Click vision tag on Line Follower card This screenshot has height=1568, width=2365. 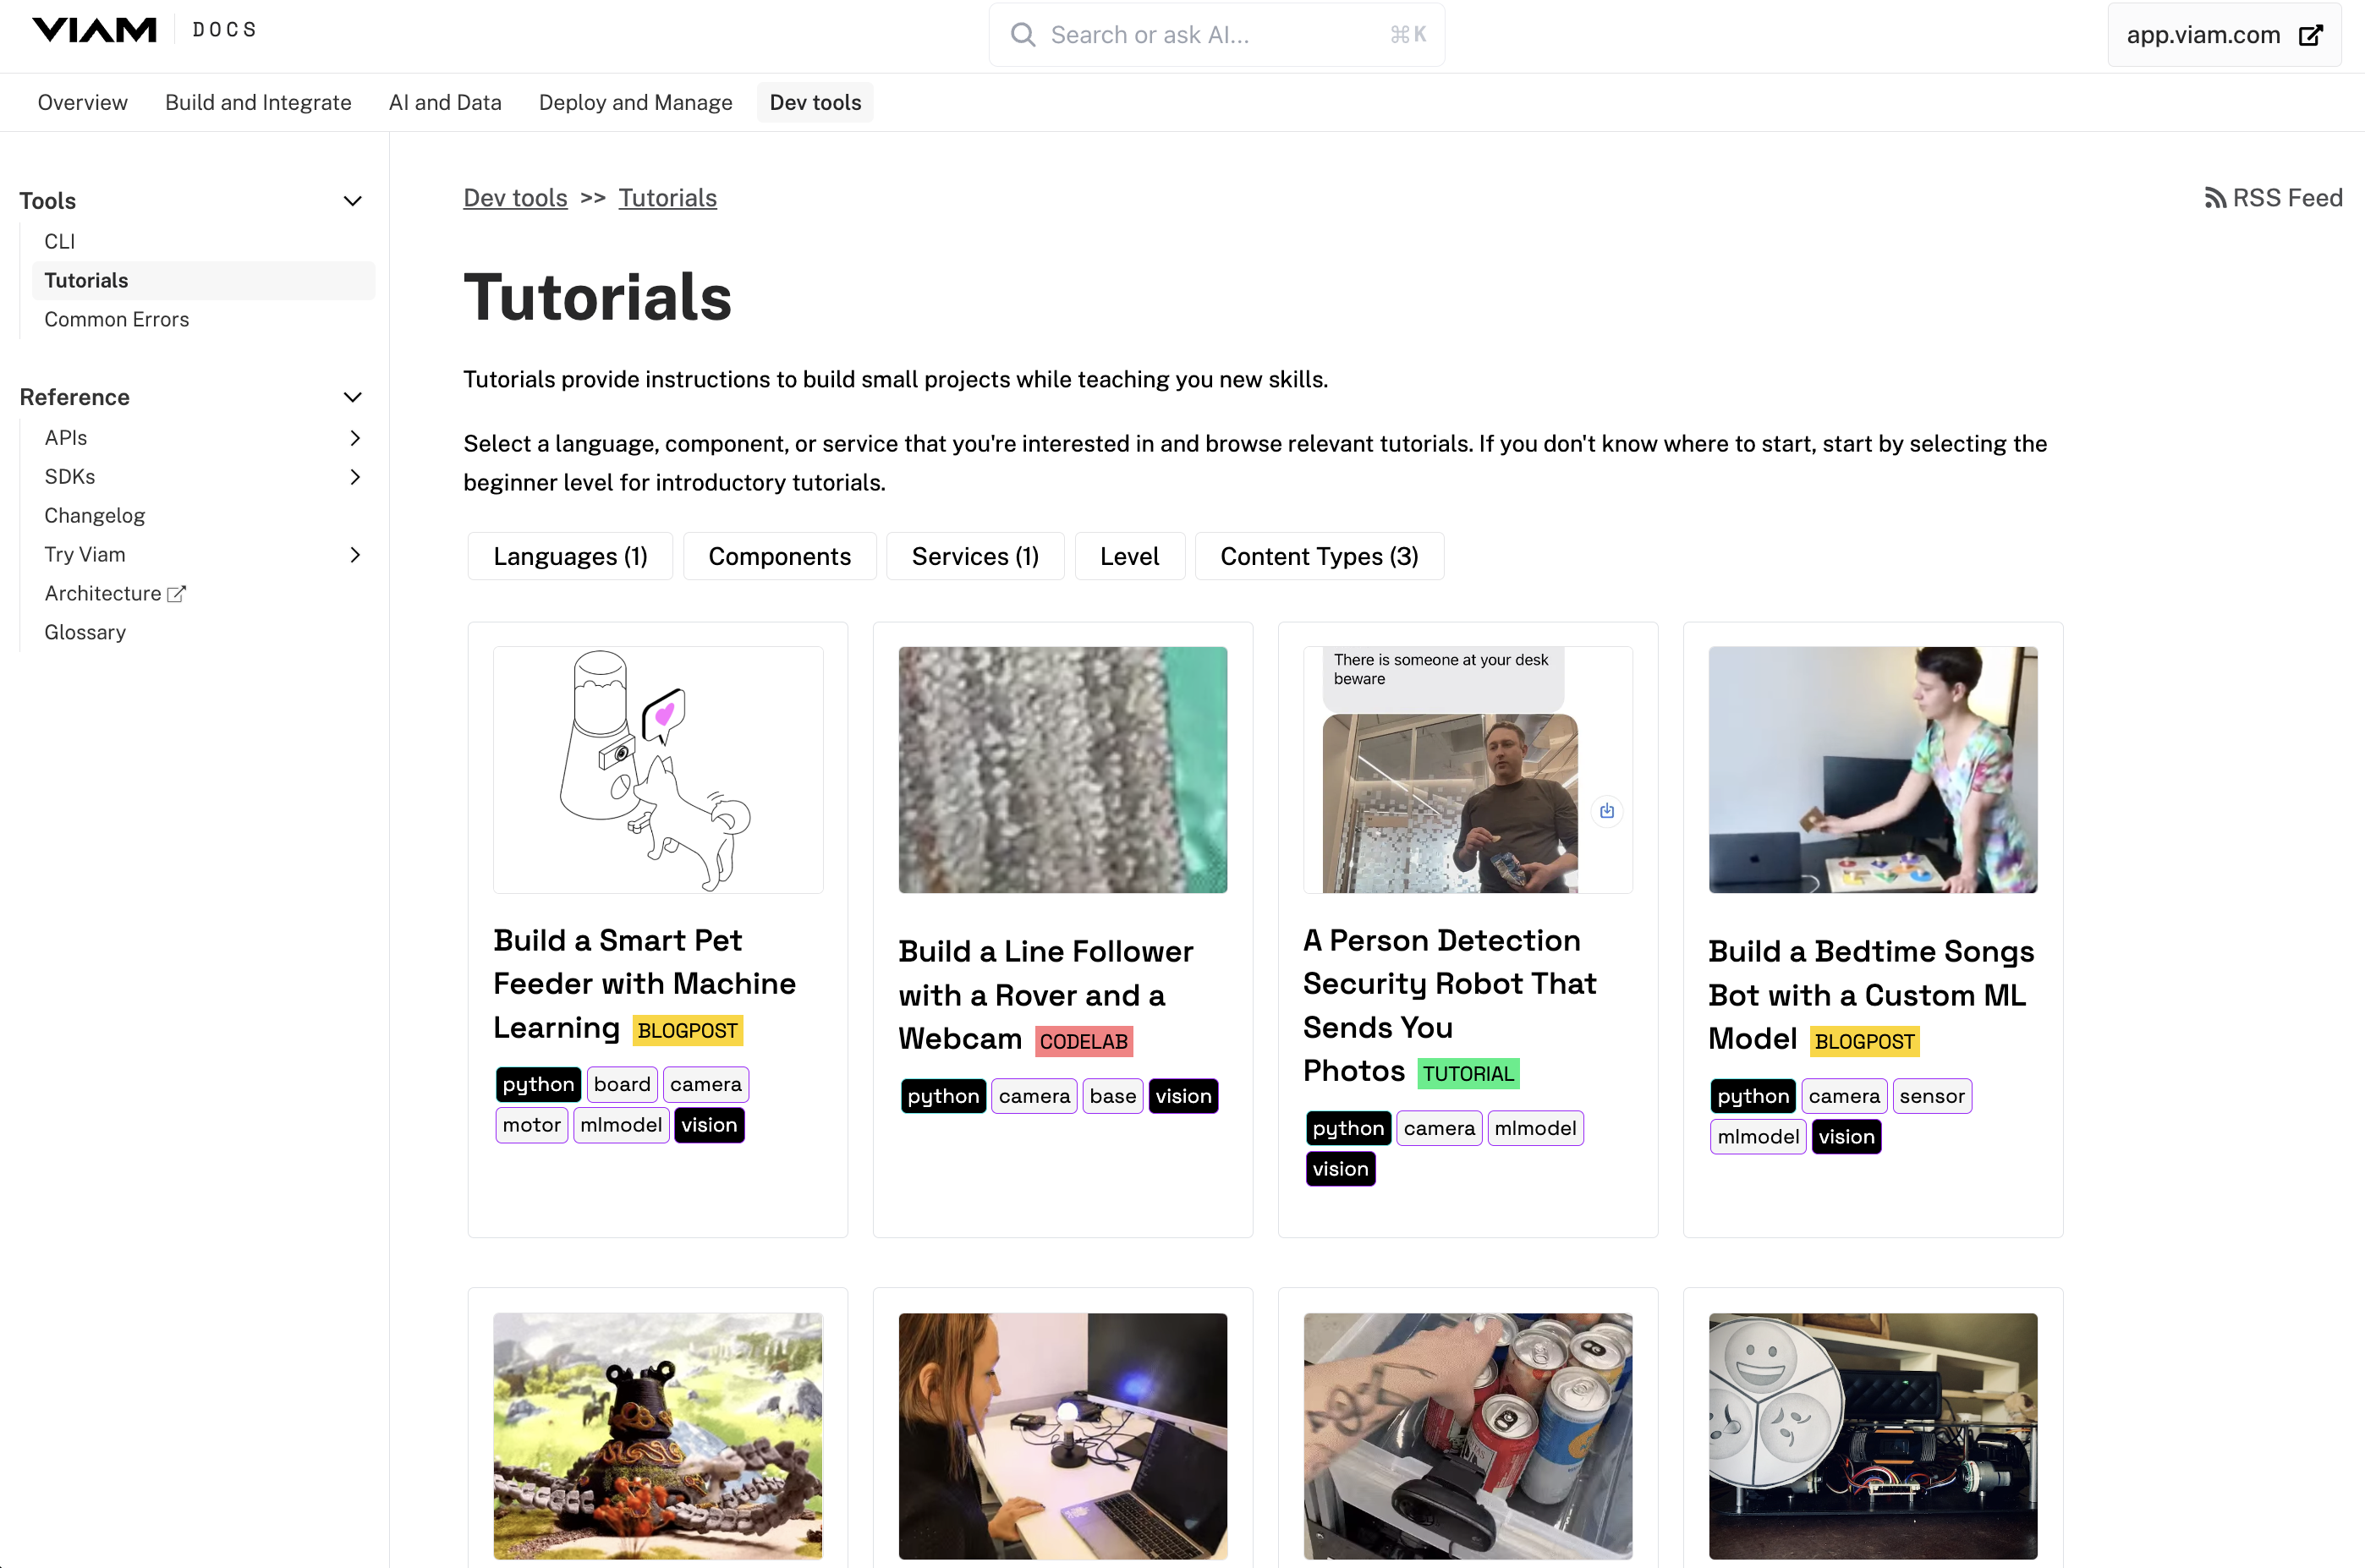click(1183, 1096)
